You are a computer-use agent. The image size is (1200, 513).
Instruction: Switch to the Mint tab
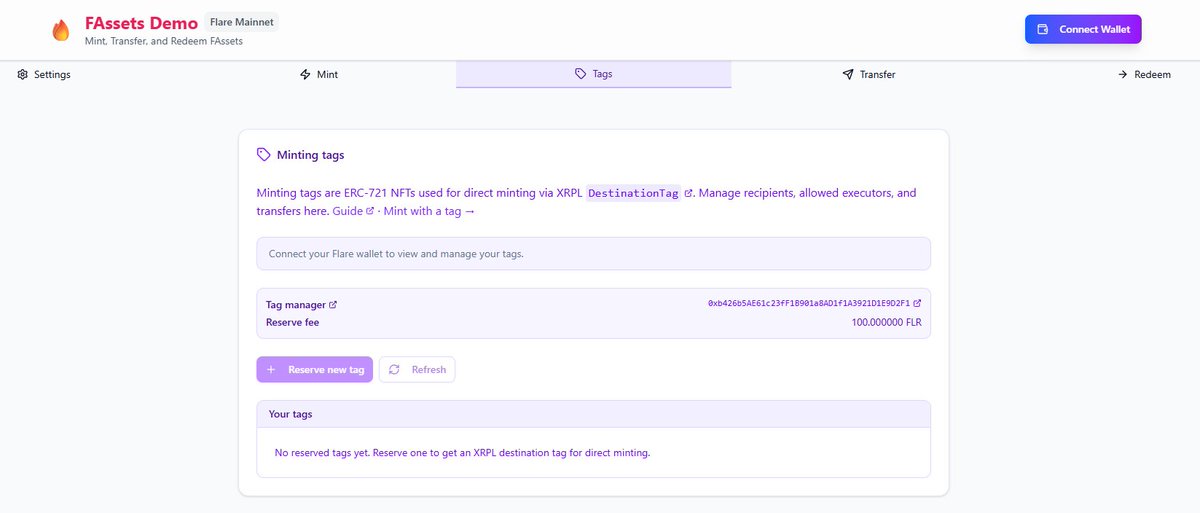point(319,74)
